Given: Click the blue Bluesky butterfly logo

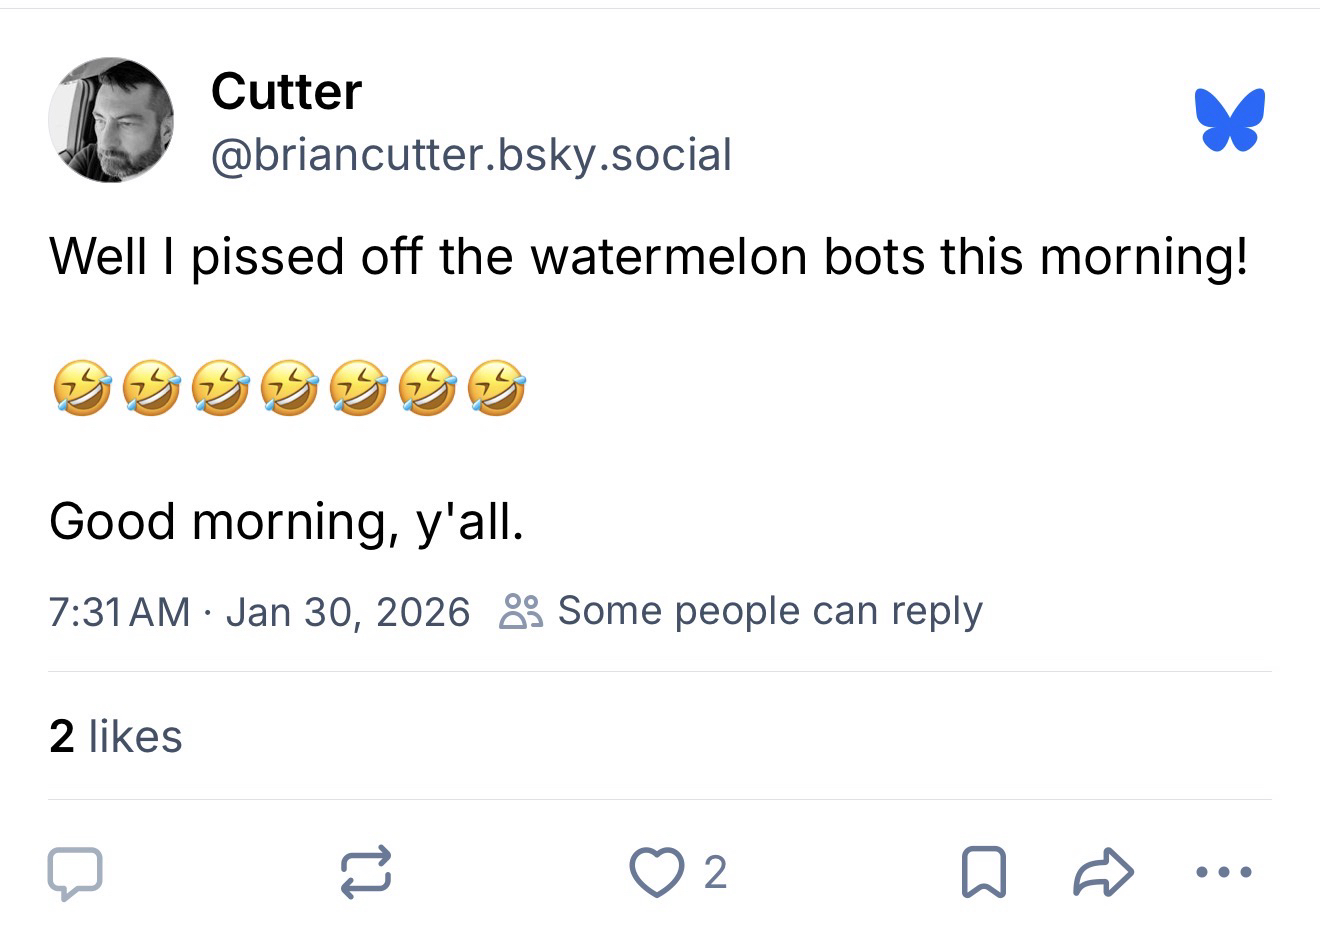Looking at the screenshot, I should click(1229, 120).
